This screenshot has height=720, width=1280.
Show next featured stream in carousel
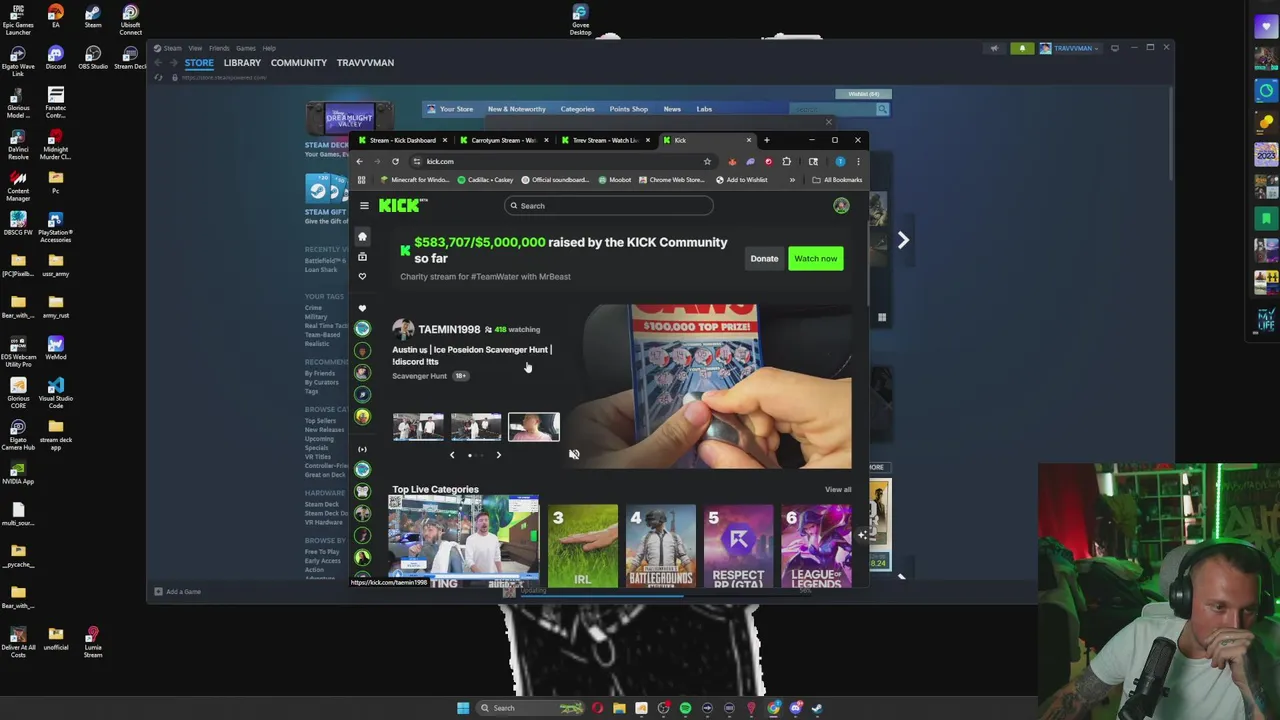[499, 455]
